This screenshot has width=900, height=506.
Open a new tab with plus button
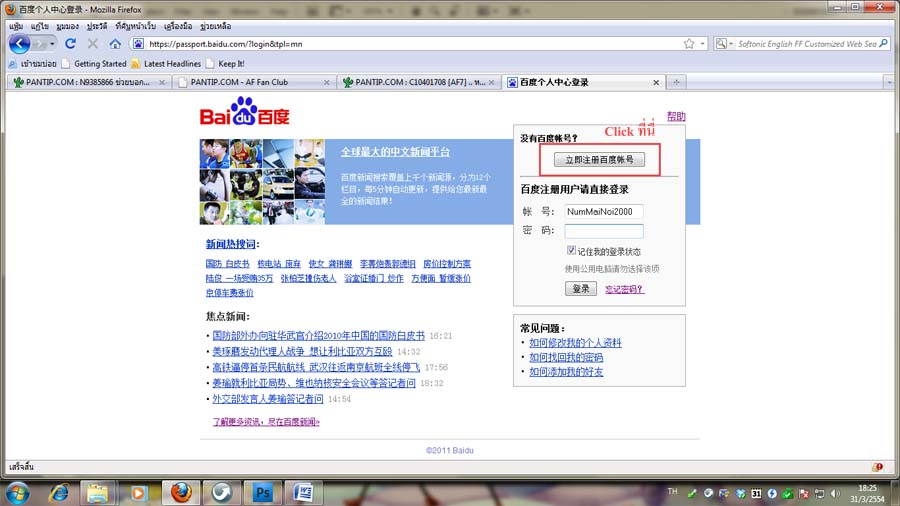[x=676, y=83]
